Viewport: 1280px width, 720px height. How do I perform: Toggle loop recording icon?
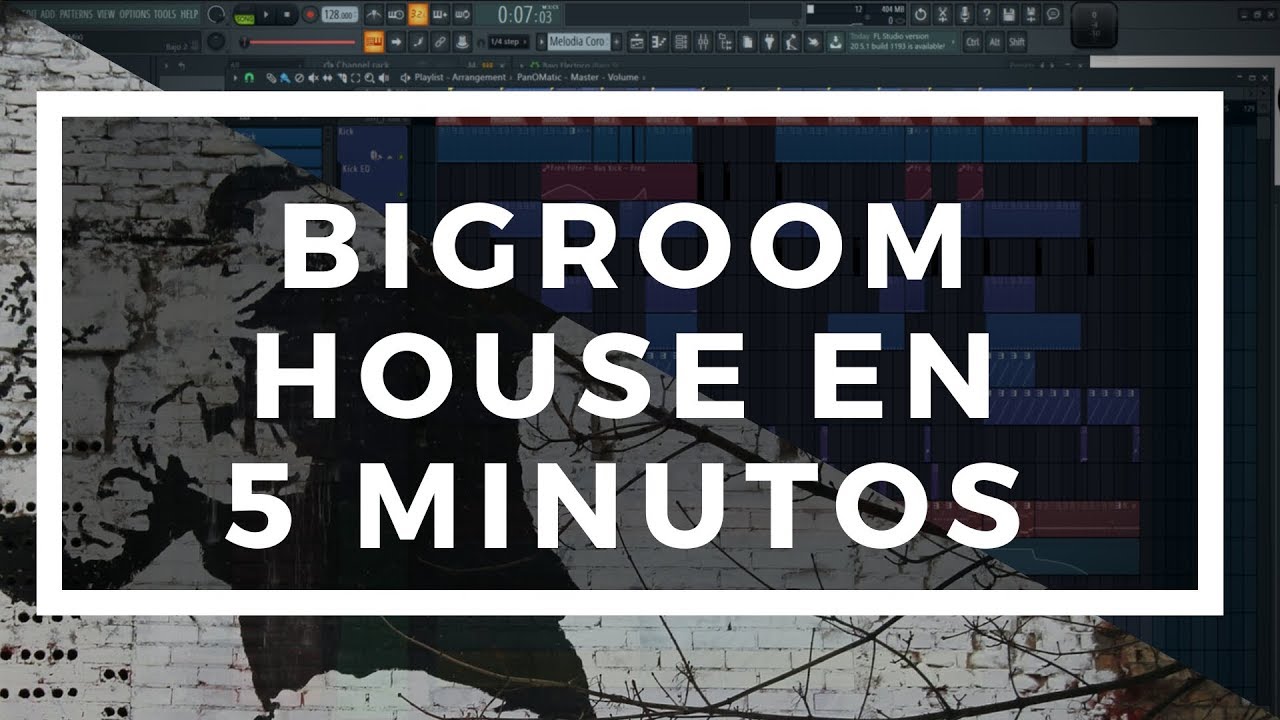(x=462, y=15)
